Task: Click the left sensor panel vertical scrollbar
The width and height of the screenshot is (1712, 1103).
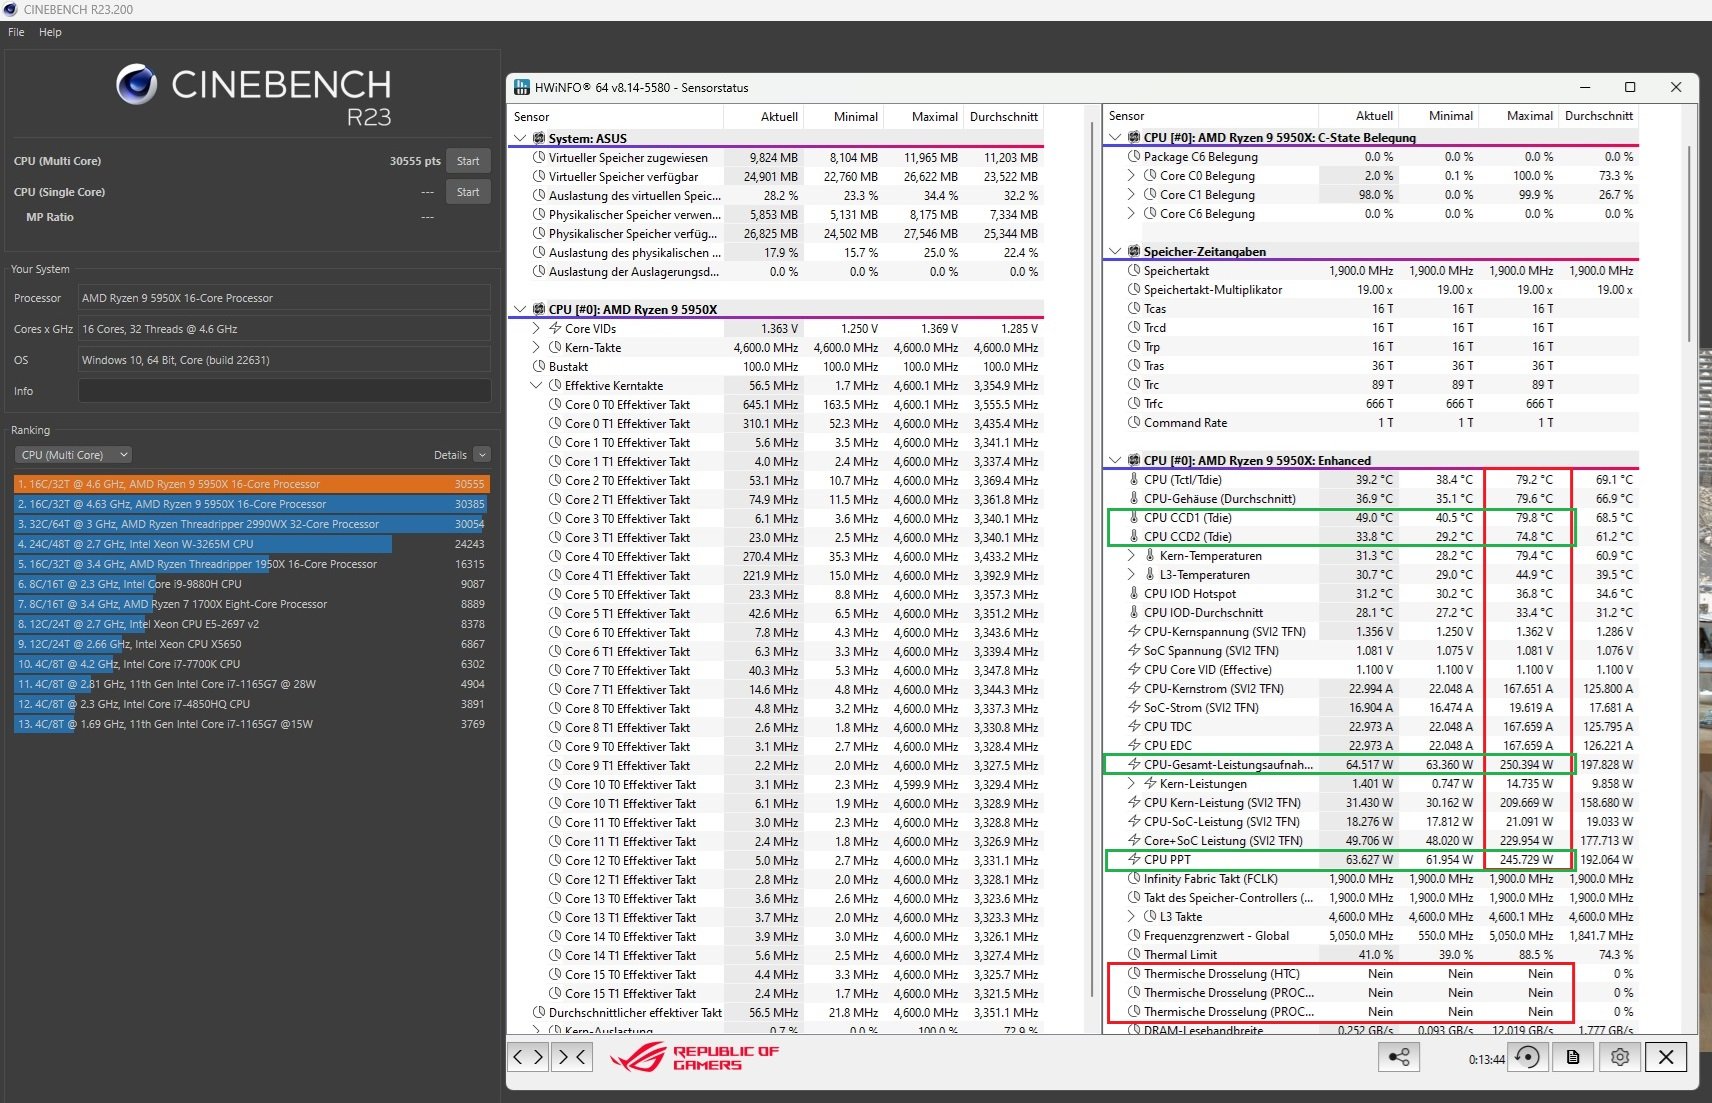Action: pos(1093,560)
